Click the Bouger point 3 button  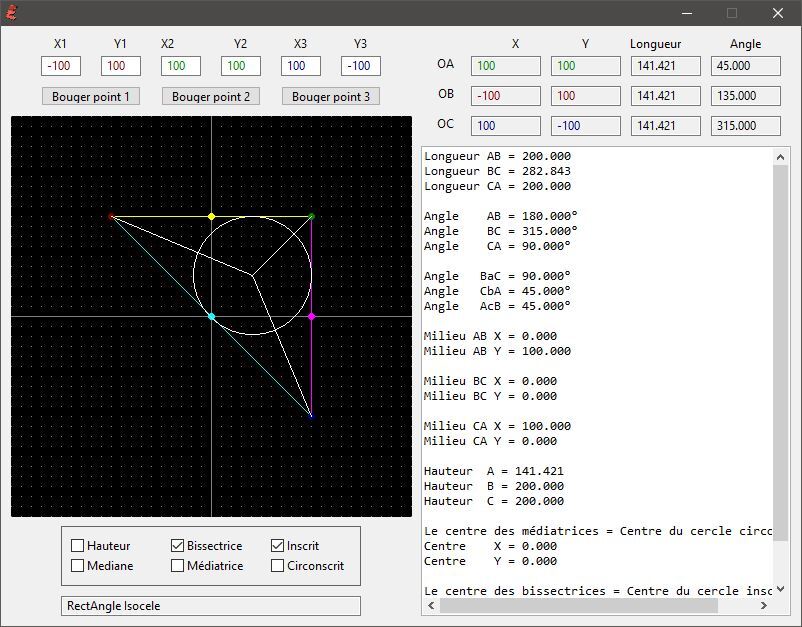click(x=331, y=97)
